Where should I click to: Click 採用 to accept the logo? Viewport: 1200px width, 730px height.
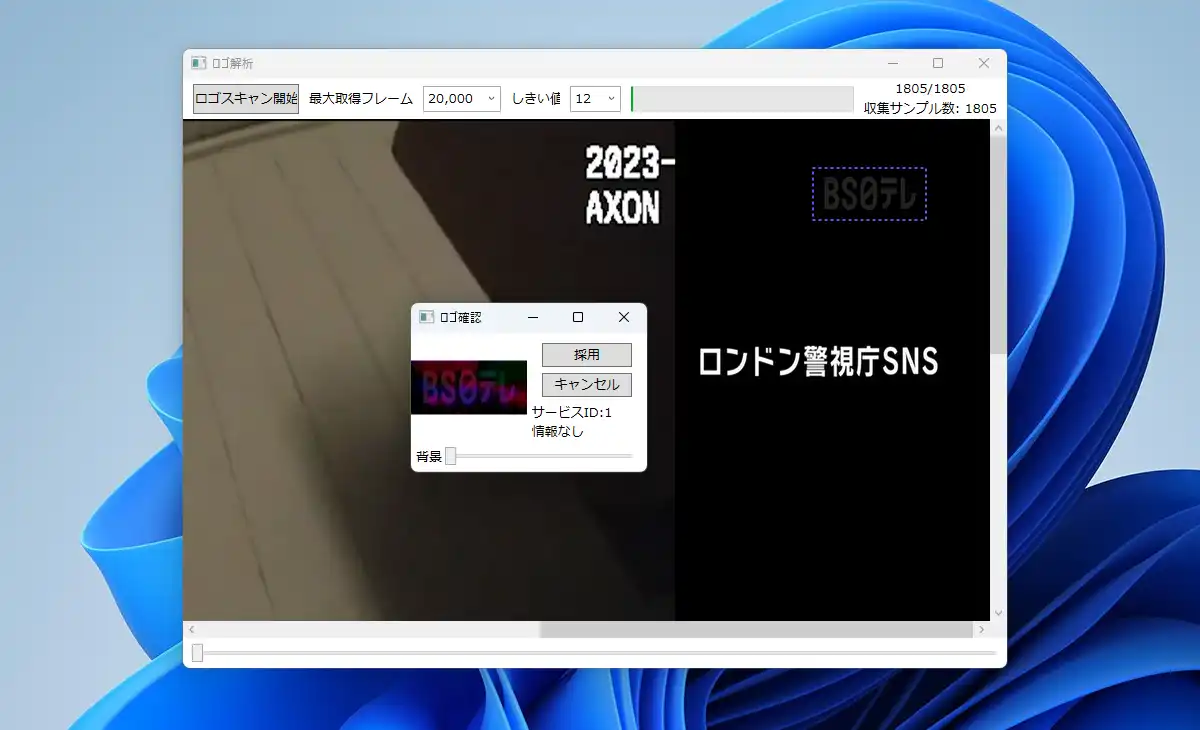[587, 355]
